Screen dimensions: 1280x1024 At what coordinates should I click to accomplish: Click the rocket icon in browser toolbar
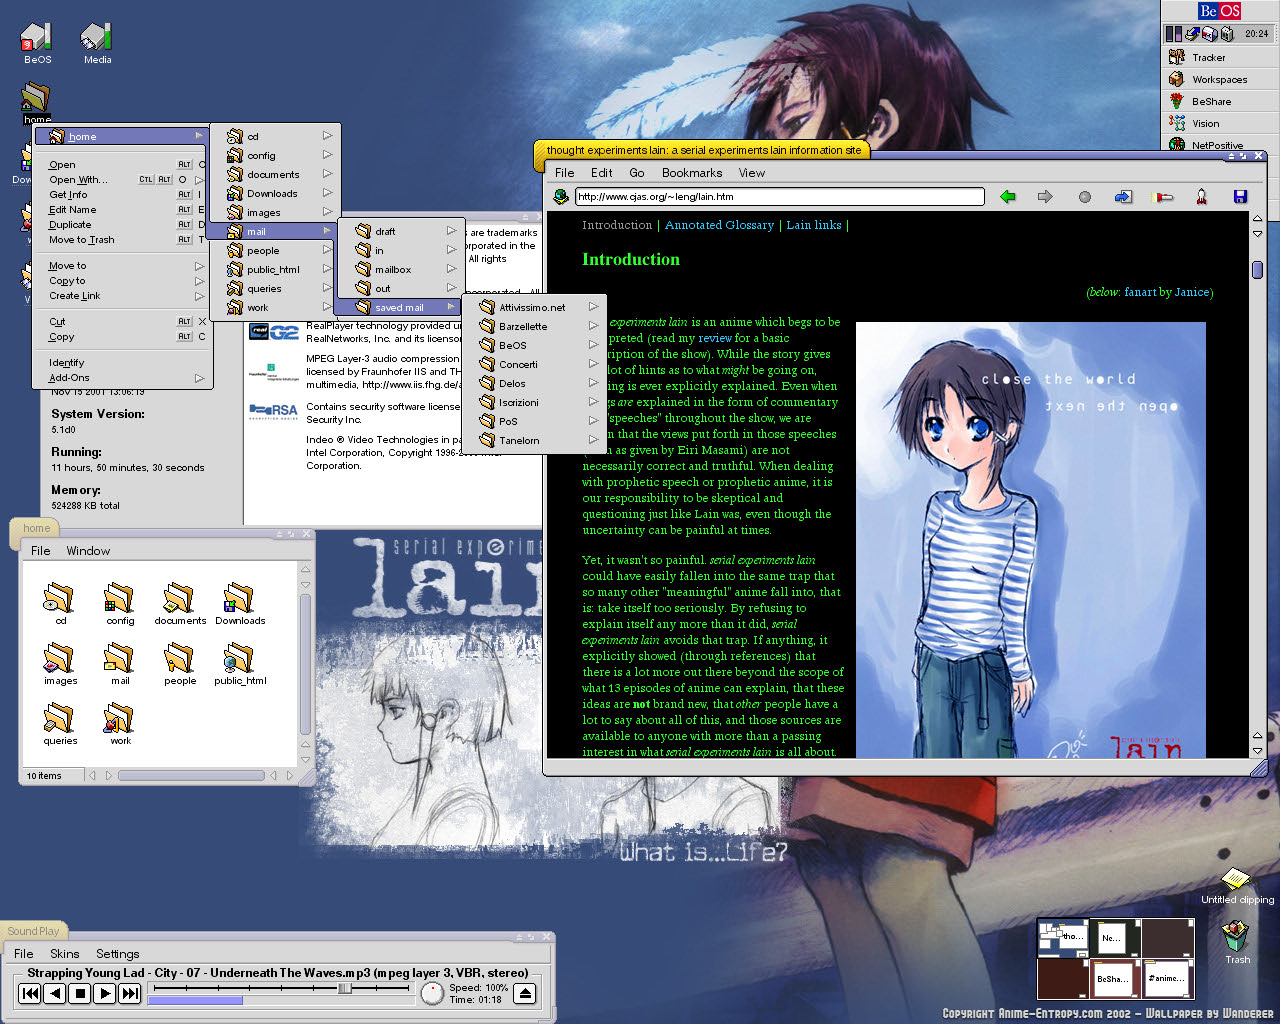1201,197
